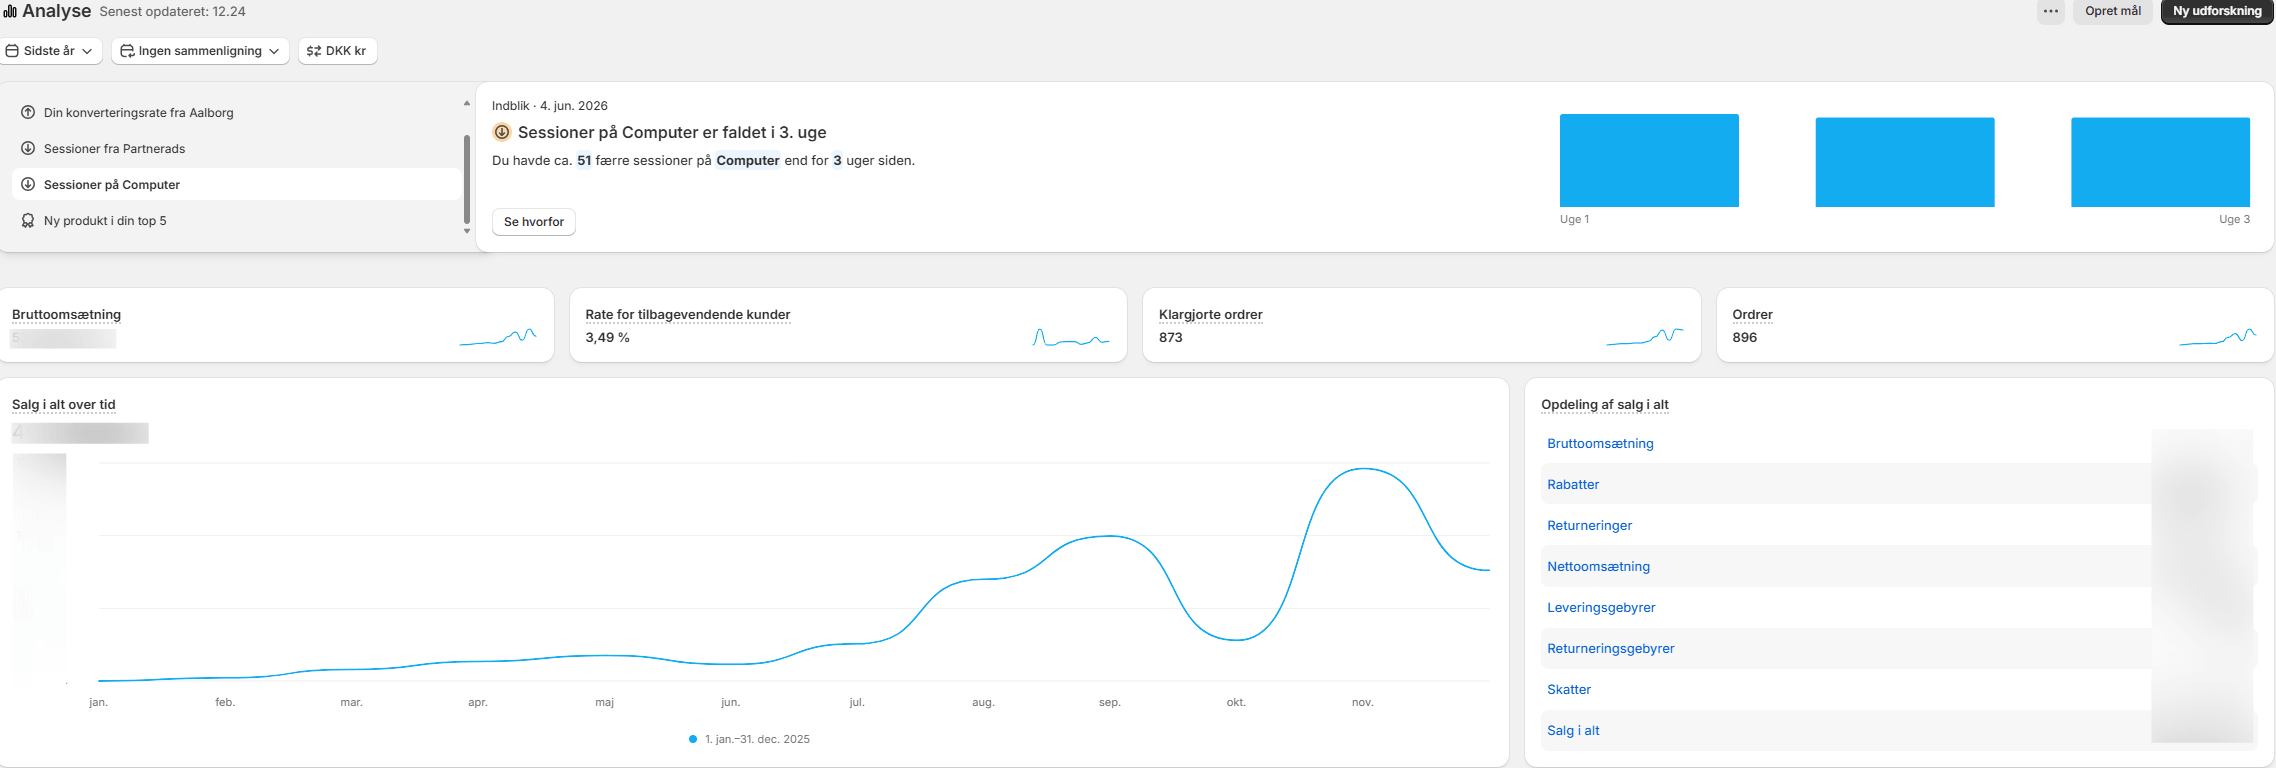Click the nov. label on chart axis

click(x=1362, y=703)
